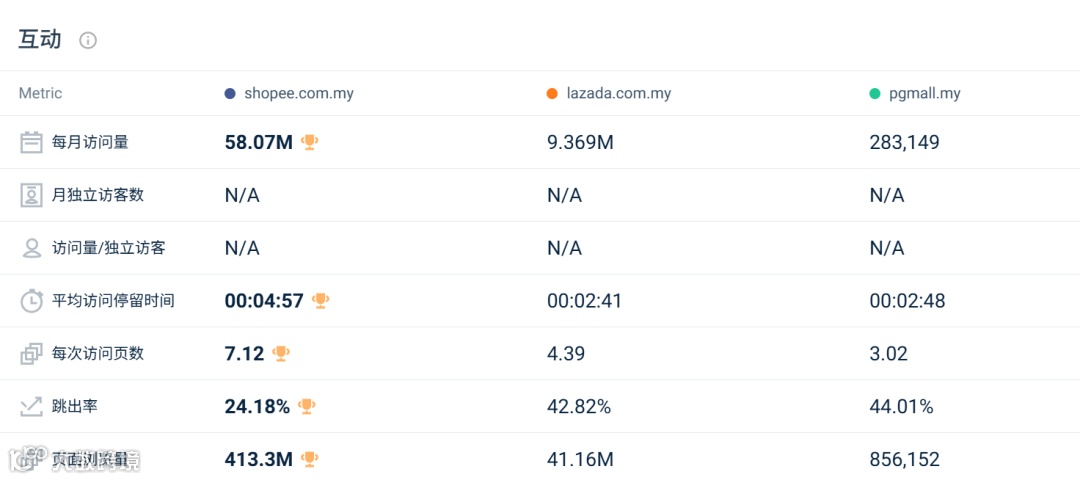Viewport: 1080px width, 480px height.
Task: Click the trophy next to 7.12
Action: click(281, 353)
